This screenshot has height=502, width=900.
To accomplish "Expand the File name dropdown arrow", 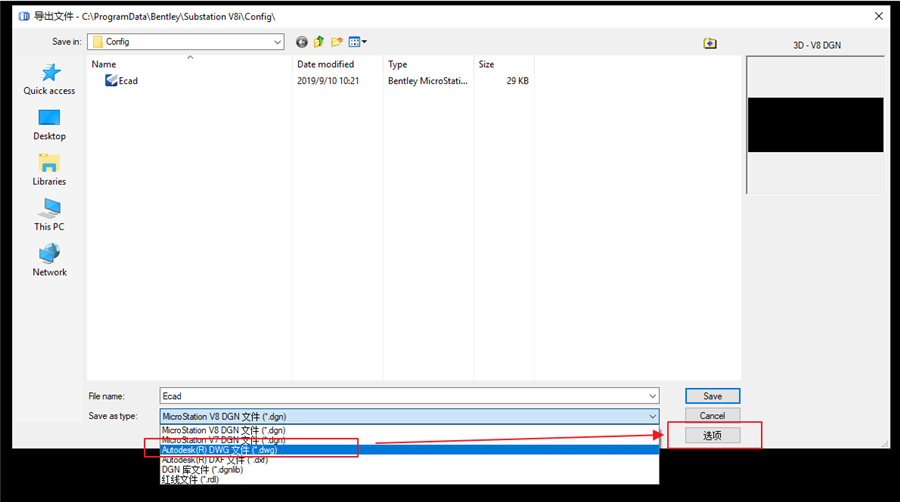I will click(653, 396).
